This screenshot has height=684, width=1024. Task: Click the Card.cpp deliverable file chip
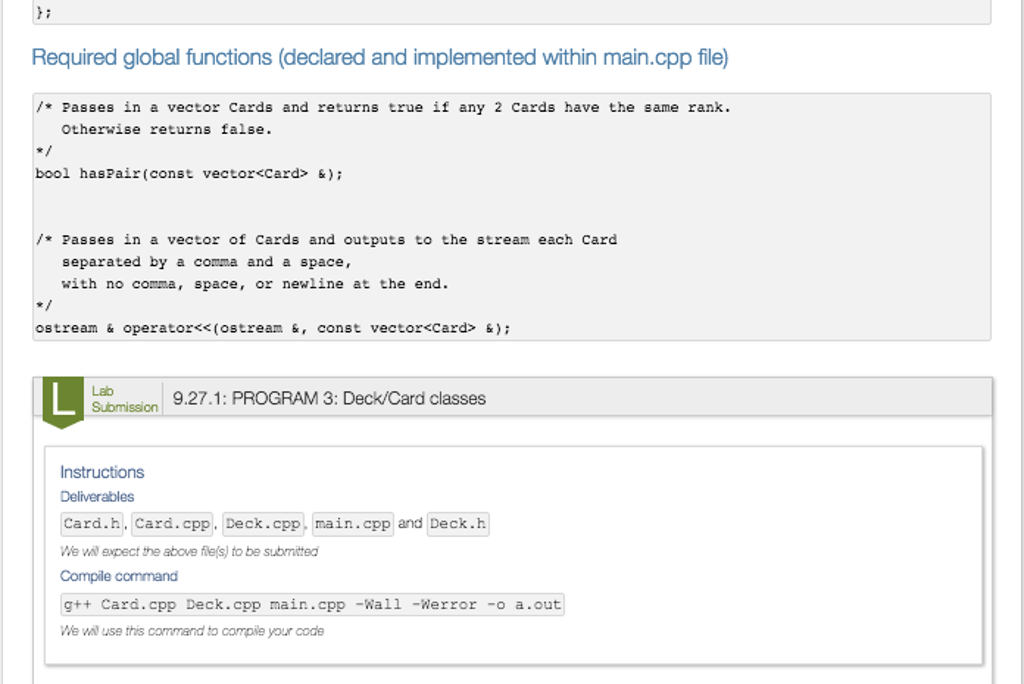click(x=172, y=524)
